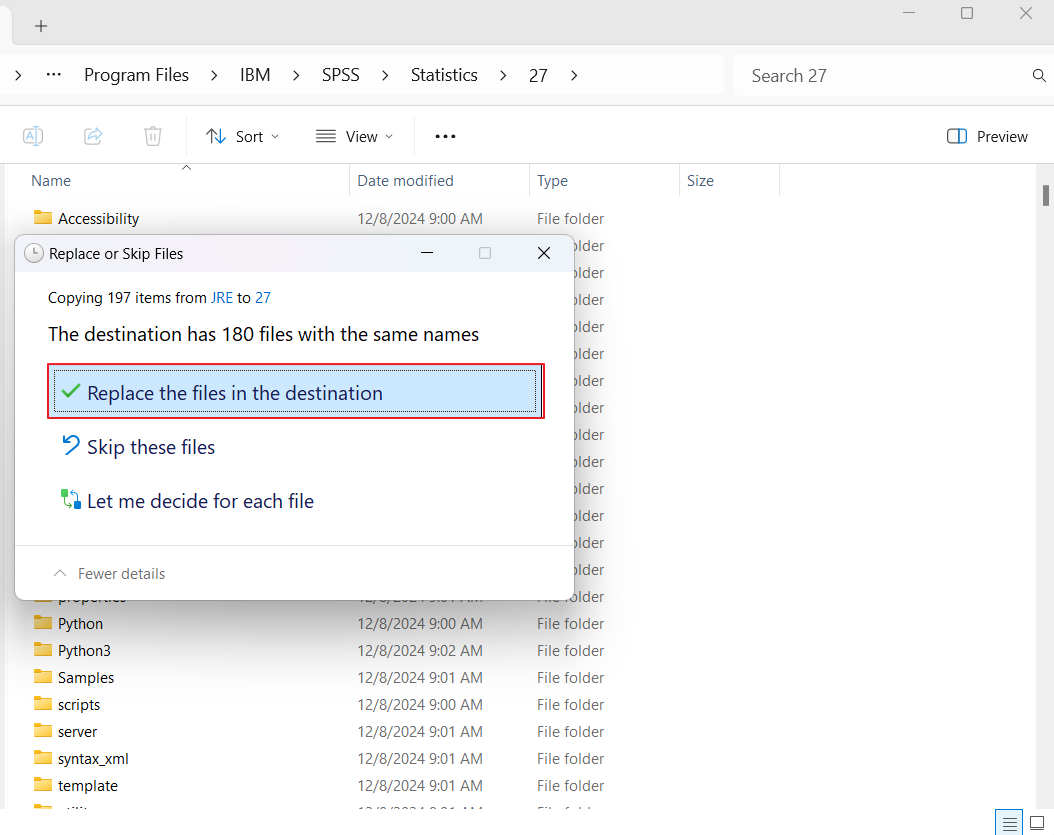1054x835 pixels.
Task: Toggle sort order via the Name column header
Action: 51,180
